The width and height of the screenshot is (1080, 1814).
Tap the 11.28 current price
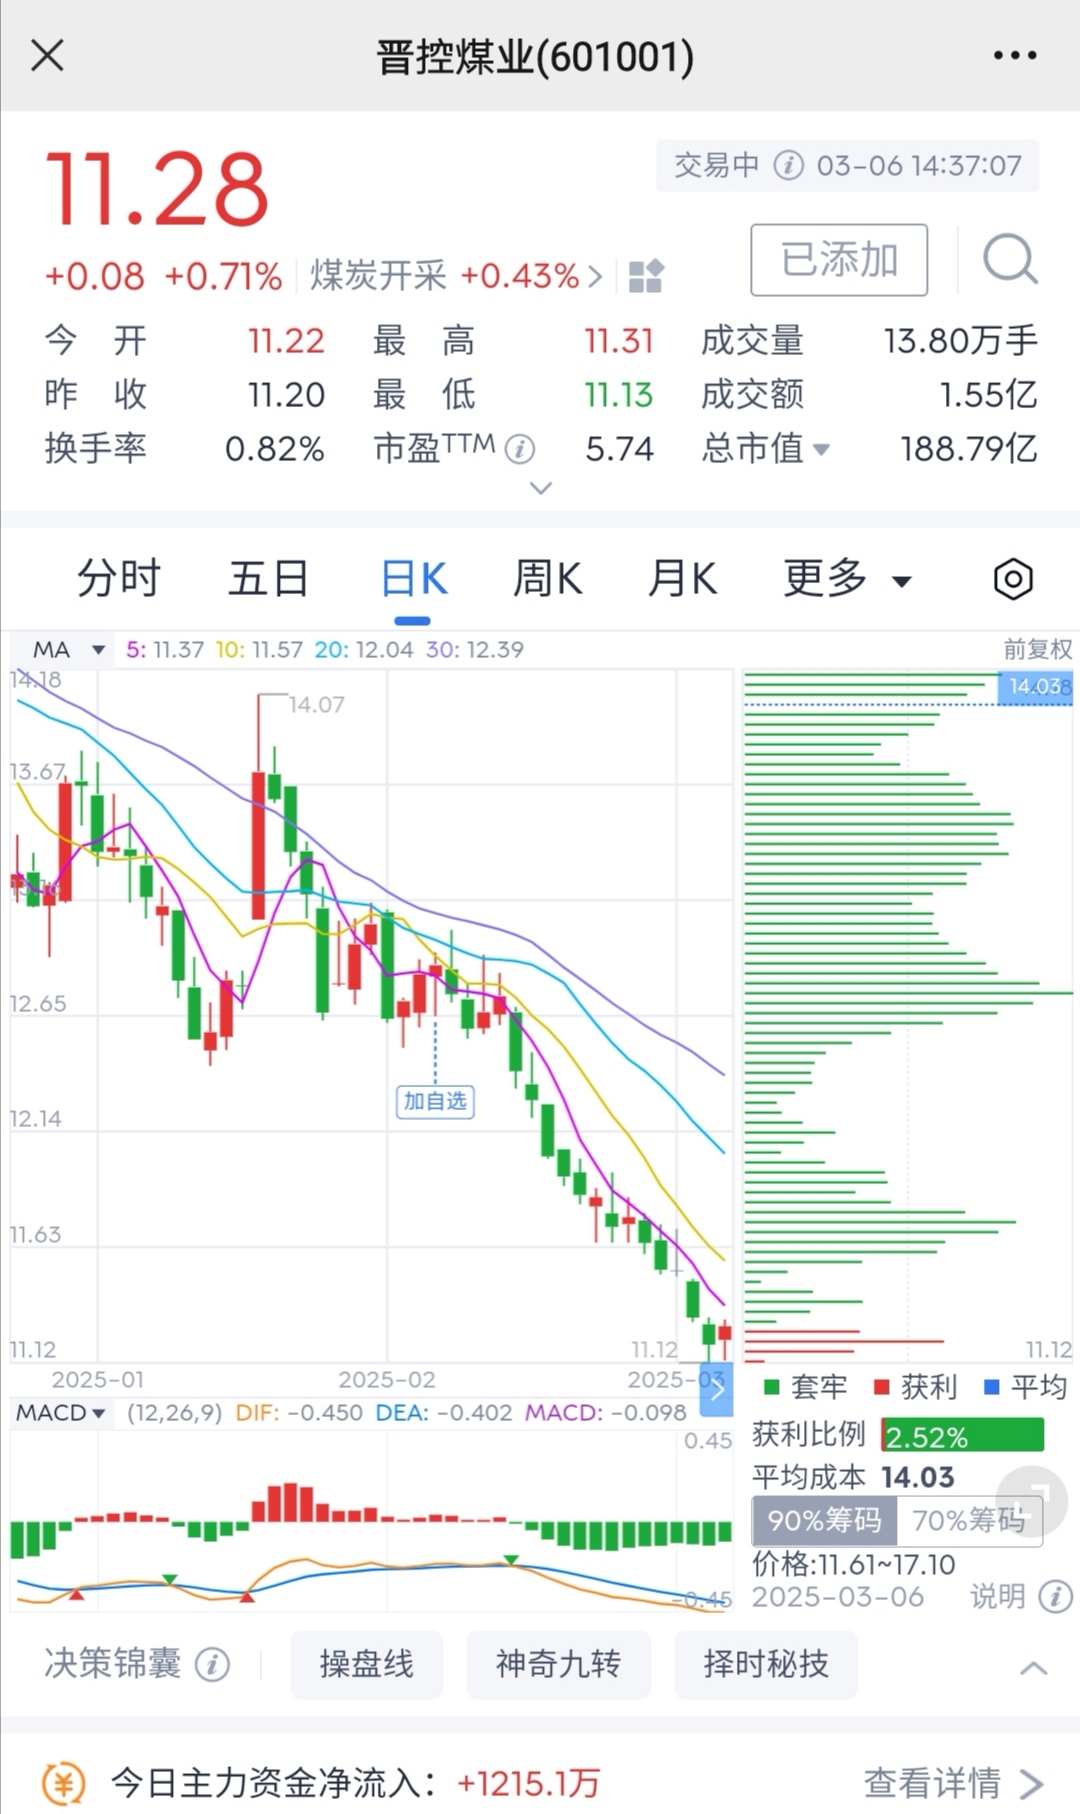pyautogui.click(x=157, y=190)
